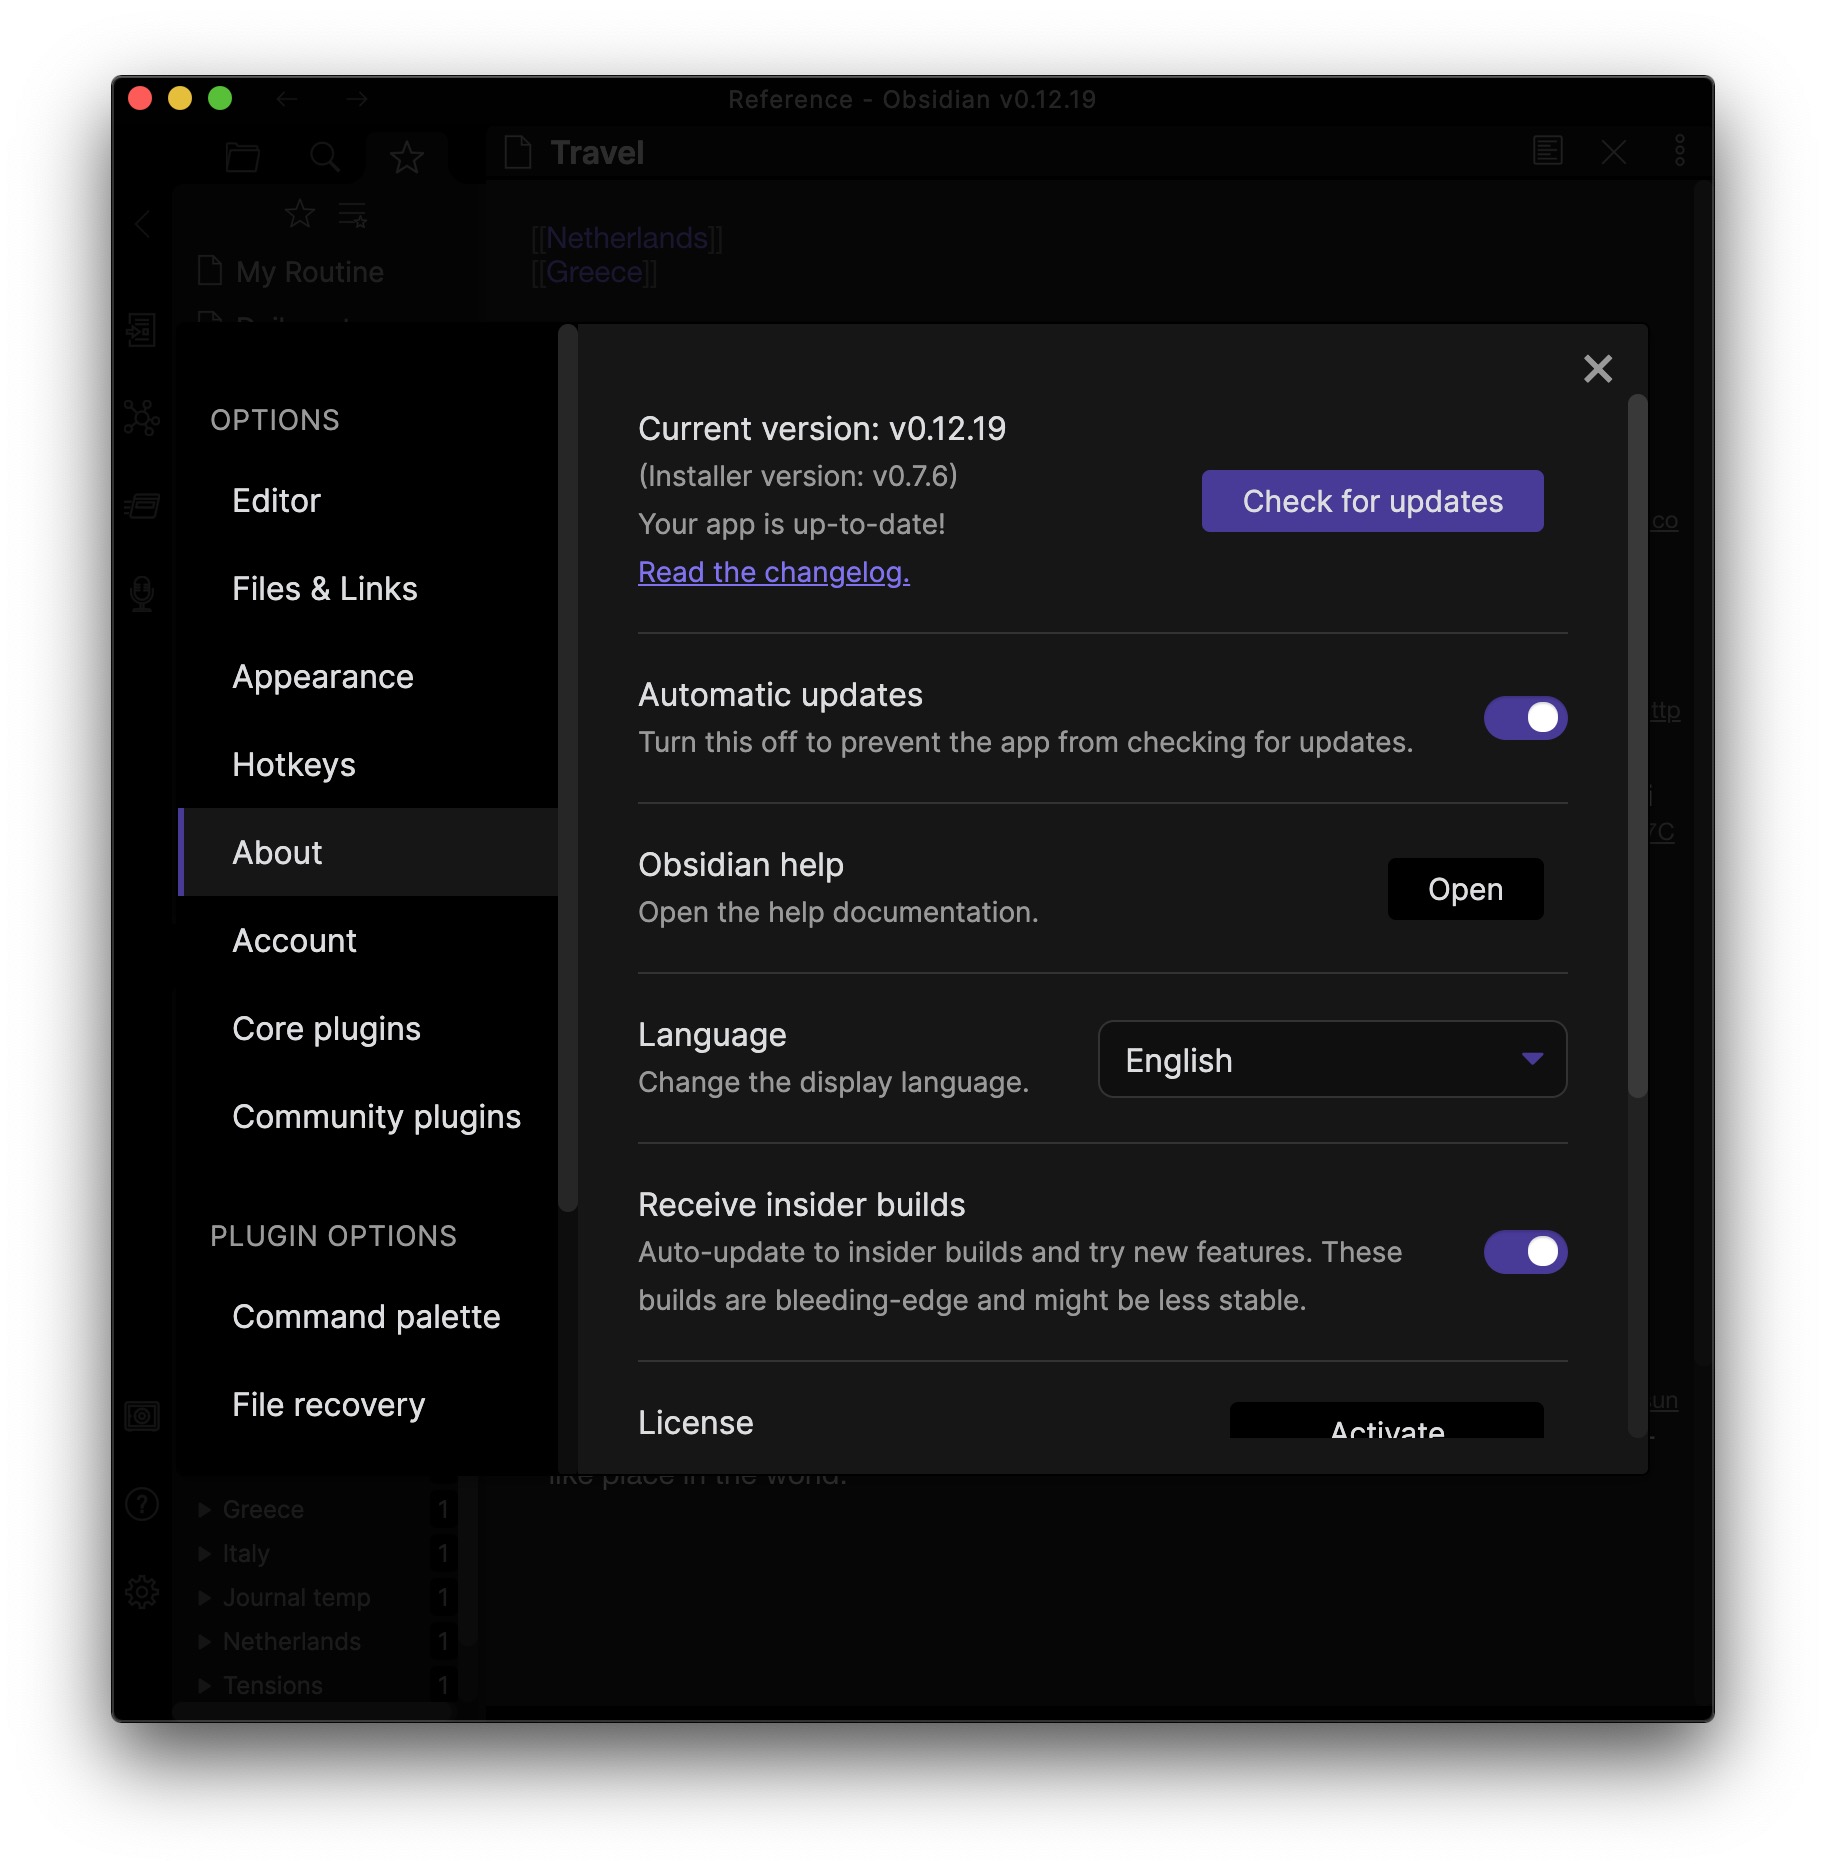1826x1870 pixels.
Task: Click the Travel note document icon
Action: 517,152
